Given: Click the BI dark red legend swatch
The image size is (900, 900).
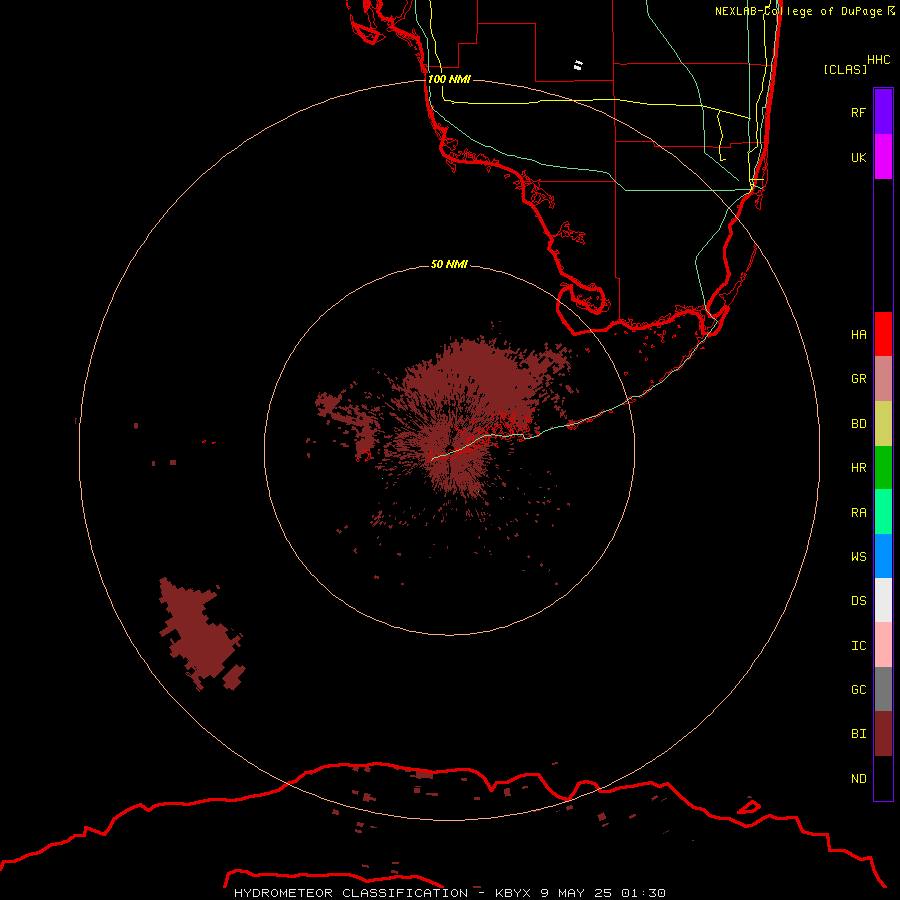Looking at the screenshot, I should coord(883,734).
